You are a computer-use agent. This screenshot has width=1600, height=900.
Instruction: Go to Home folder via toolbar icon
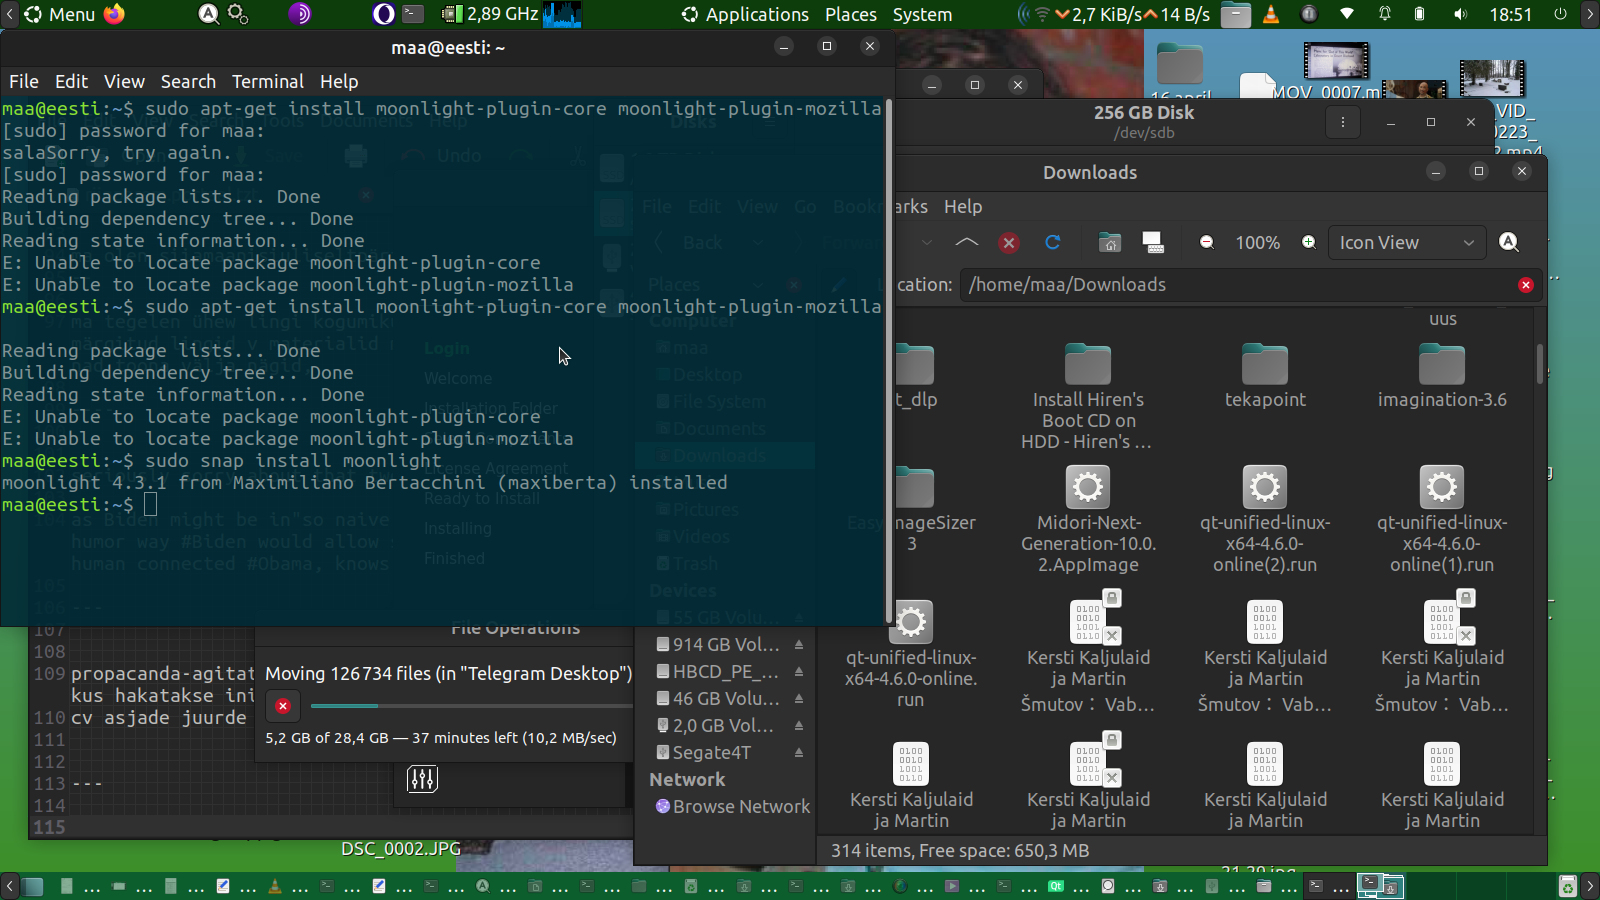click(1109, 243)
